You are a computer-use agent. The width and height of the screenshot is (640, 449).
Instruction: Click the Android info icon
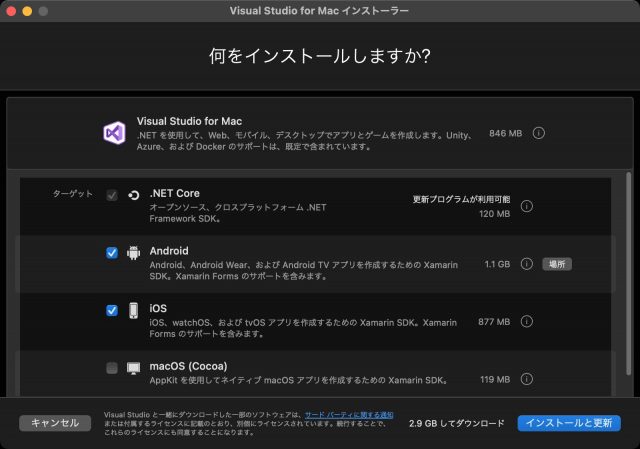point(527,264)
